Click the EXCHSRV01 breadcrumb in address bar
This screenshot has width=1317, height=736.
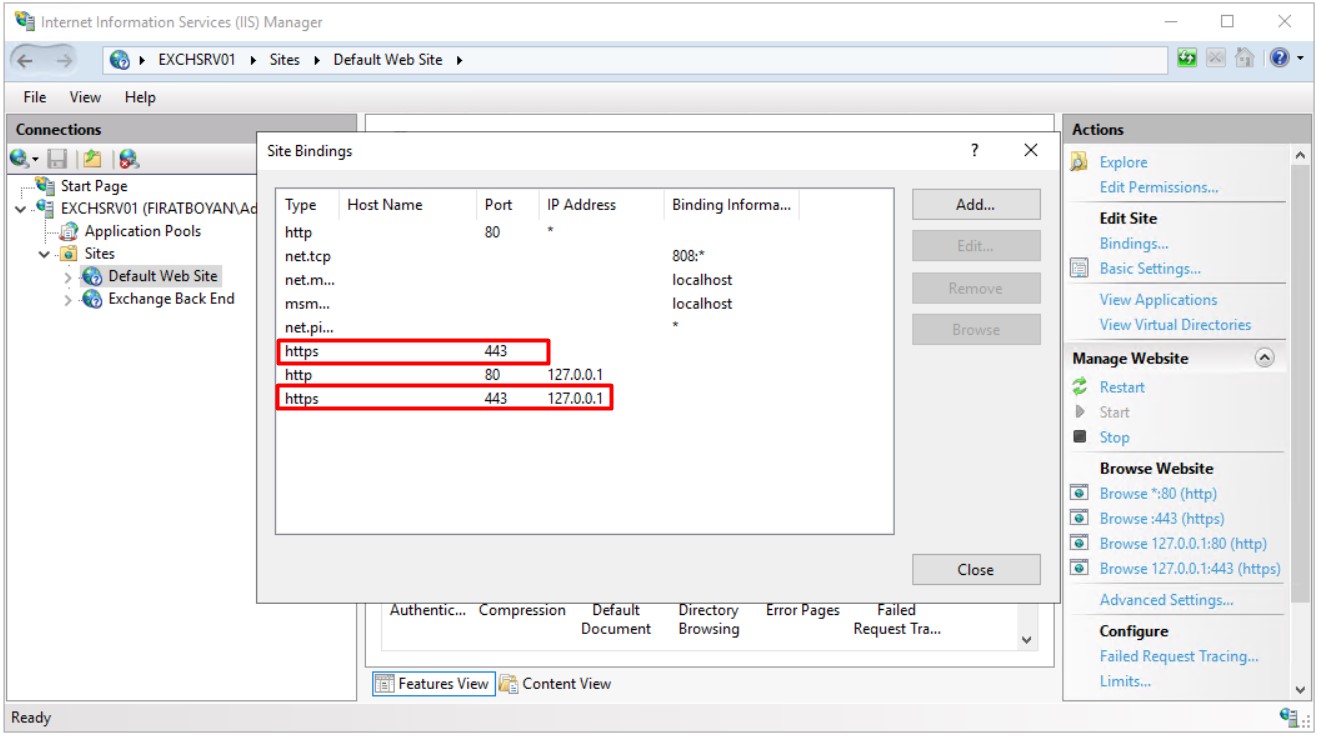[x=196, y=60]
